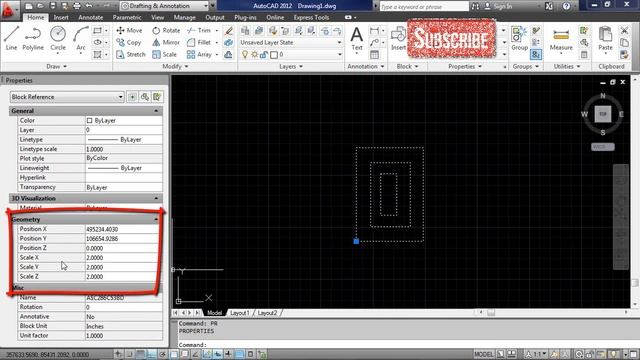Image resolution: width=640 pixels, height=360 pixels.
Task: Click the Array tool
Action: pos(199,54)
